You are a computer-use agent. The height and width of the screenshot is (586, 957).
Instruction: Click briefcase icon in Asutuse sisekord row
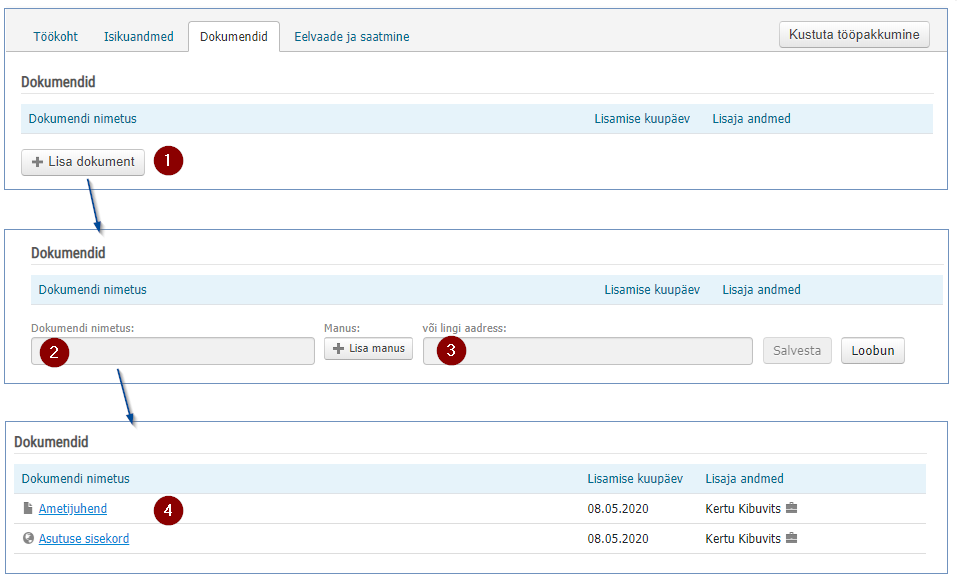[x=792, y=538]
